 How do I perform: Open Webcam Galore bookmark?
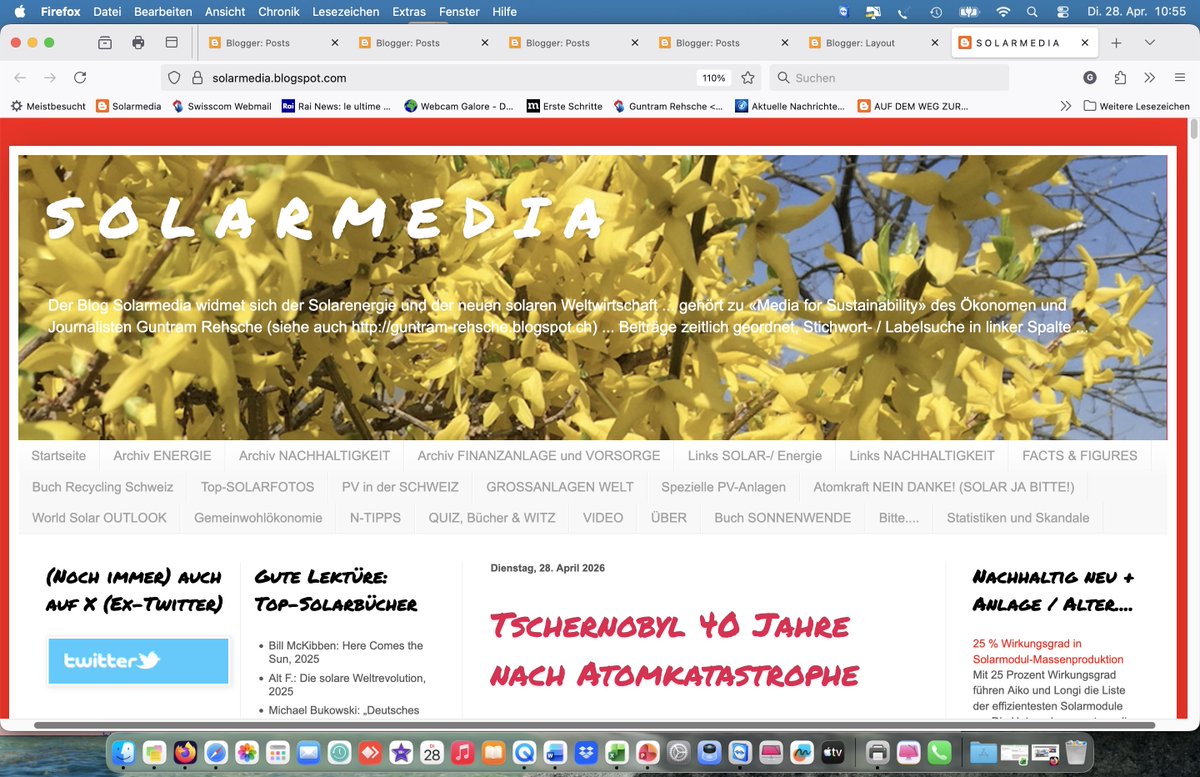[x=460, y=106]
